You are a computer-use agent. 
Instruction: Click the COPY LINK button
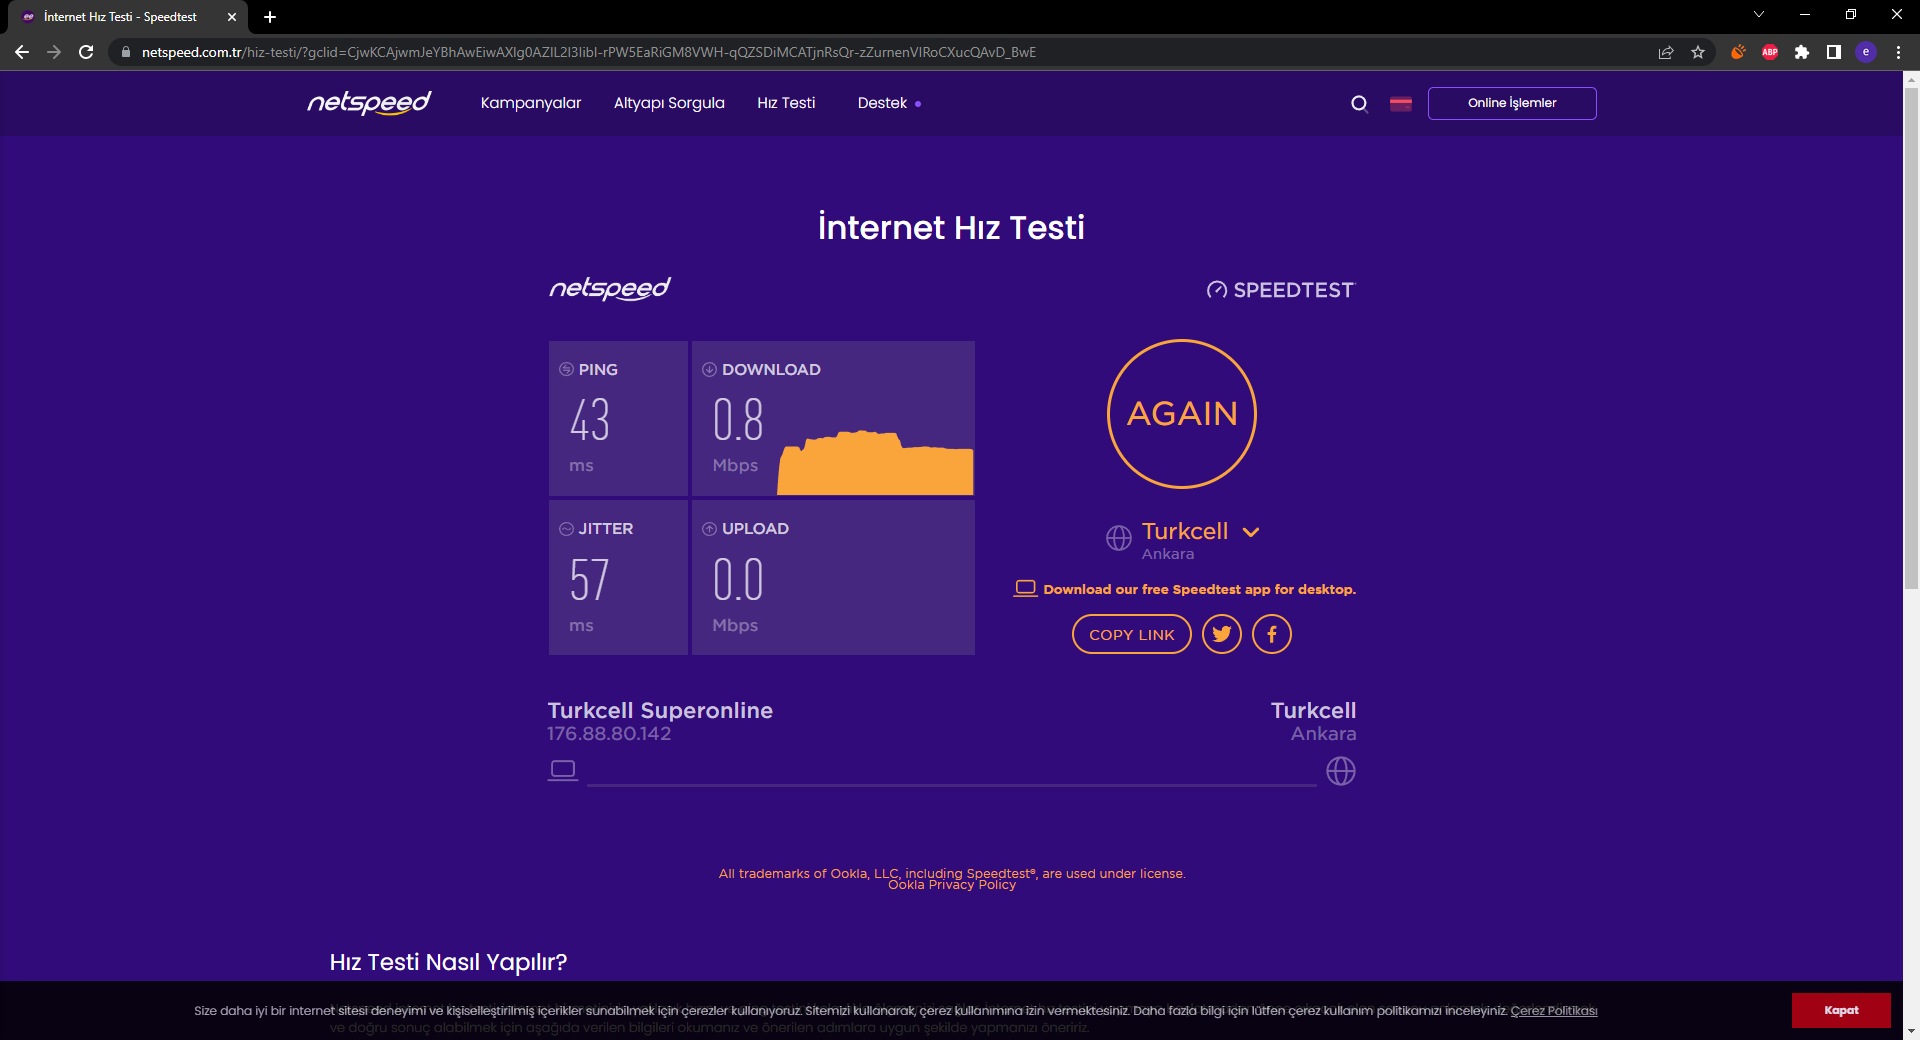point(1132,634)
